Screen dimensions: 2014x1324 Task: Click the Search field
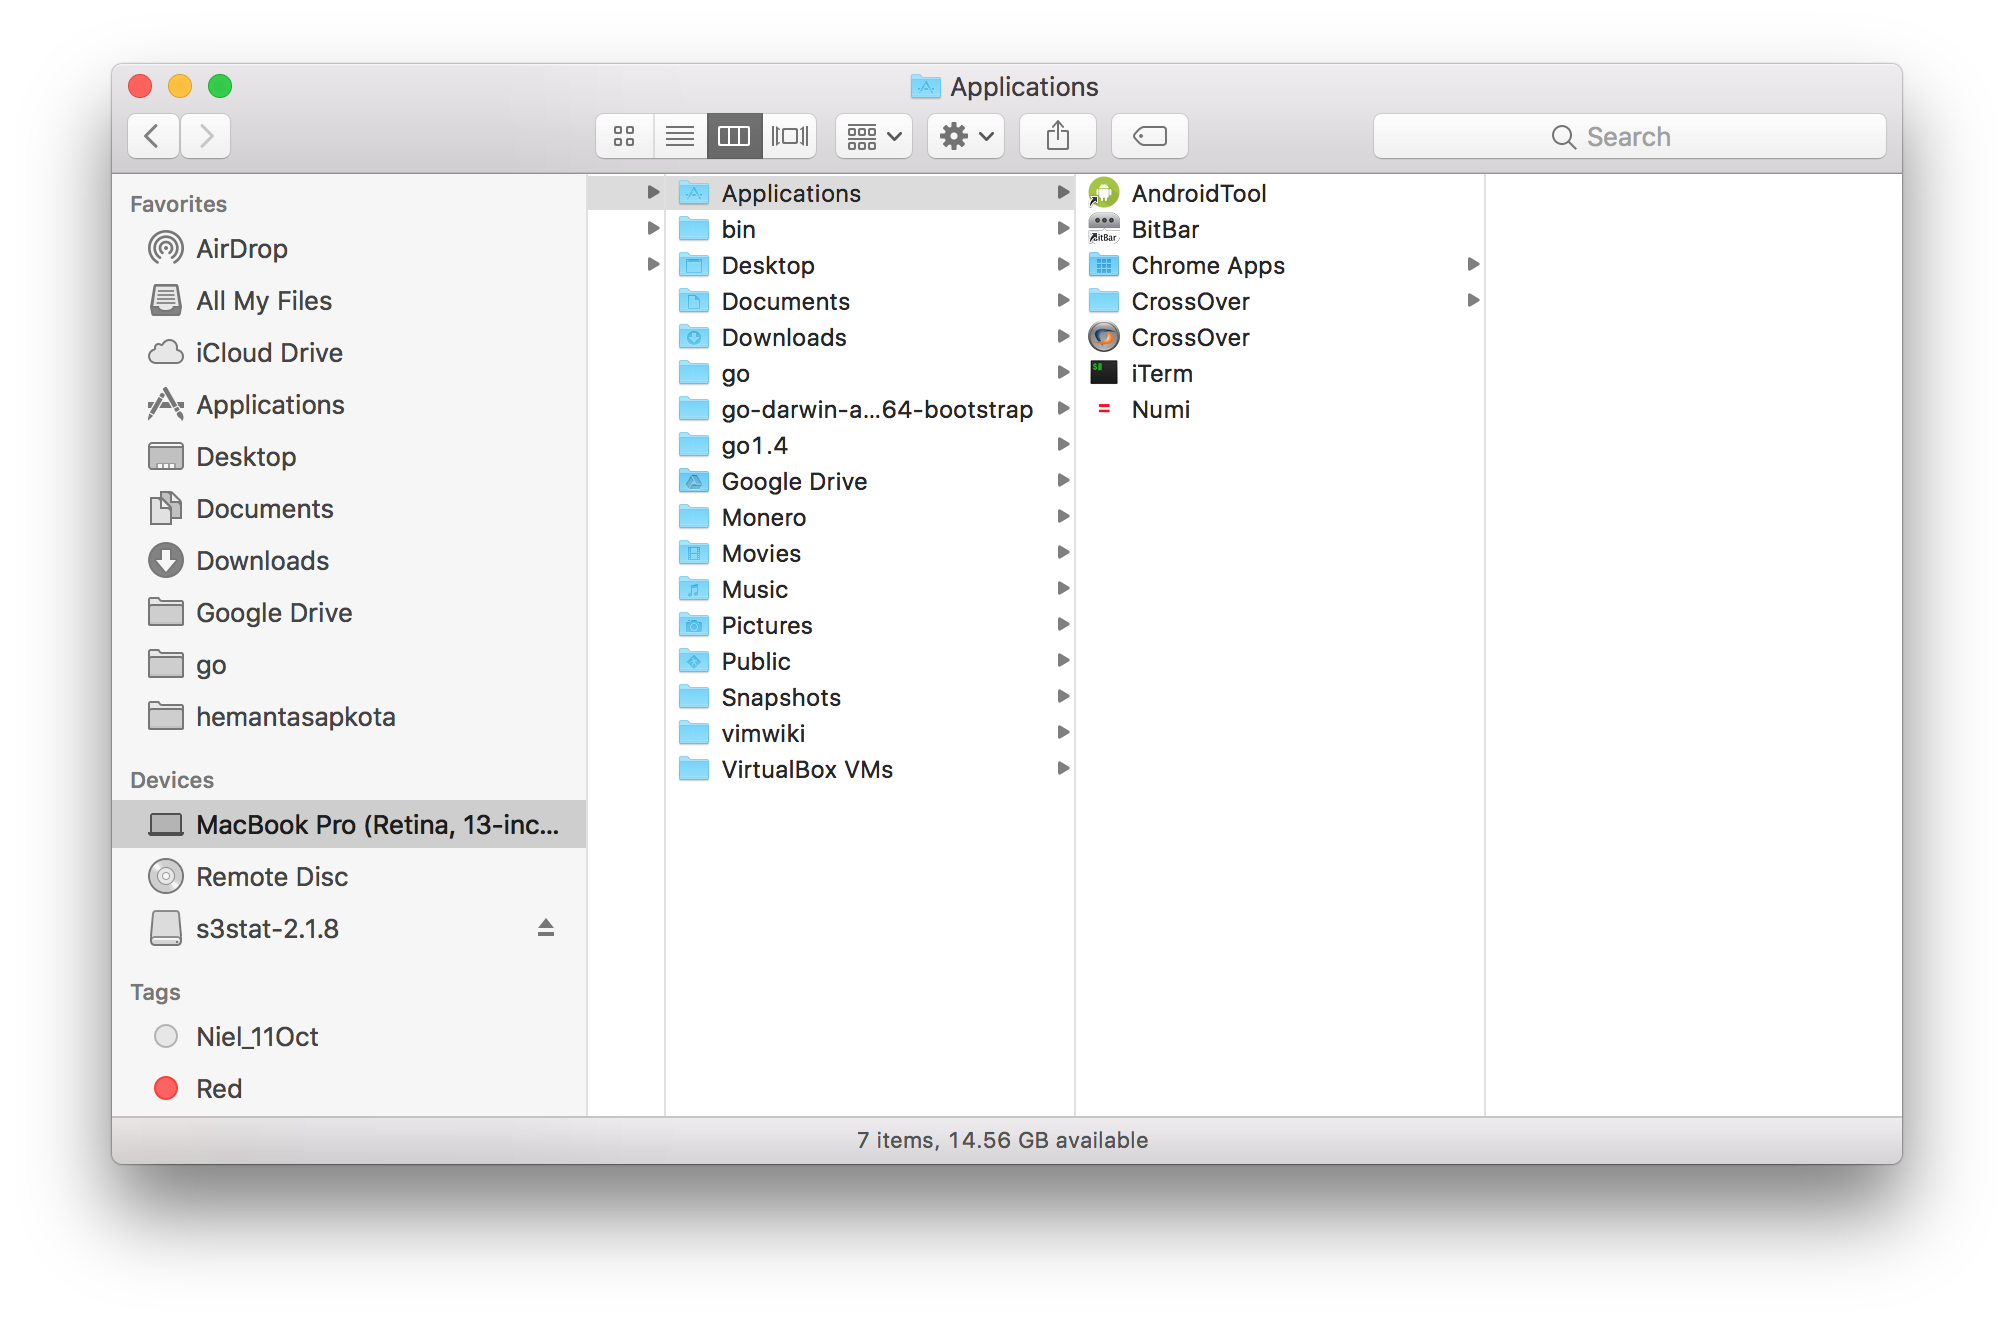point(1628,136)
